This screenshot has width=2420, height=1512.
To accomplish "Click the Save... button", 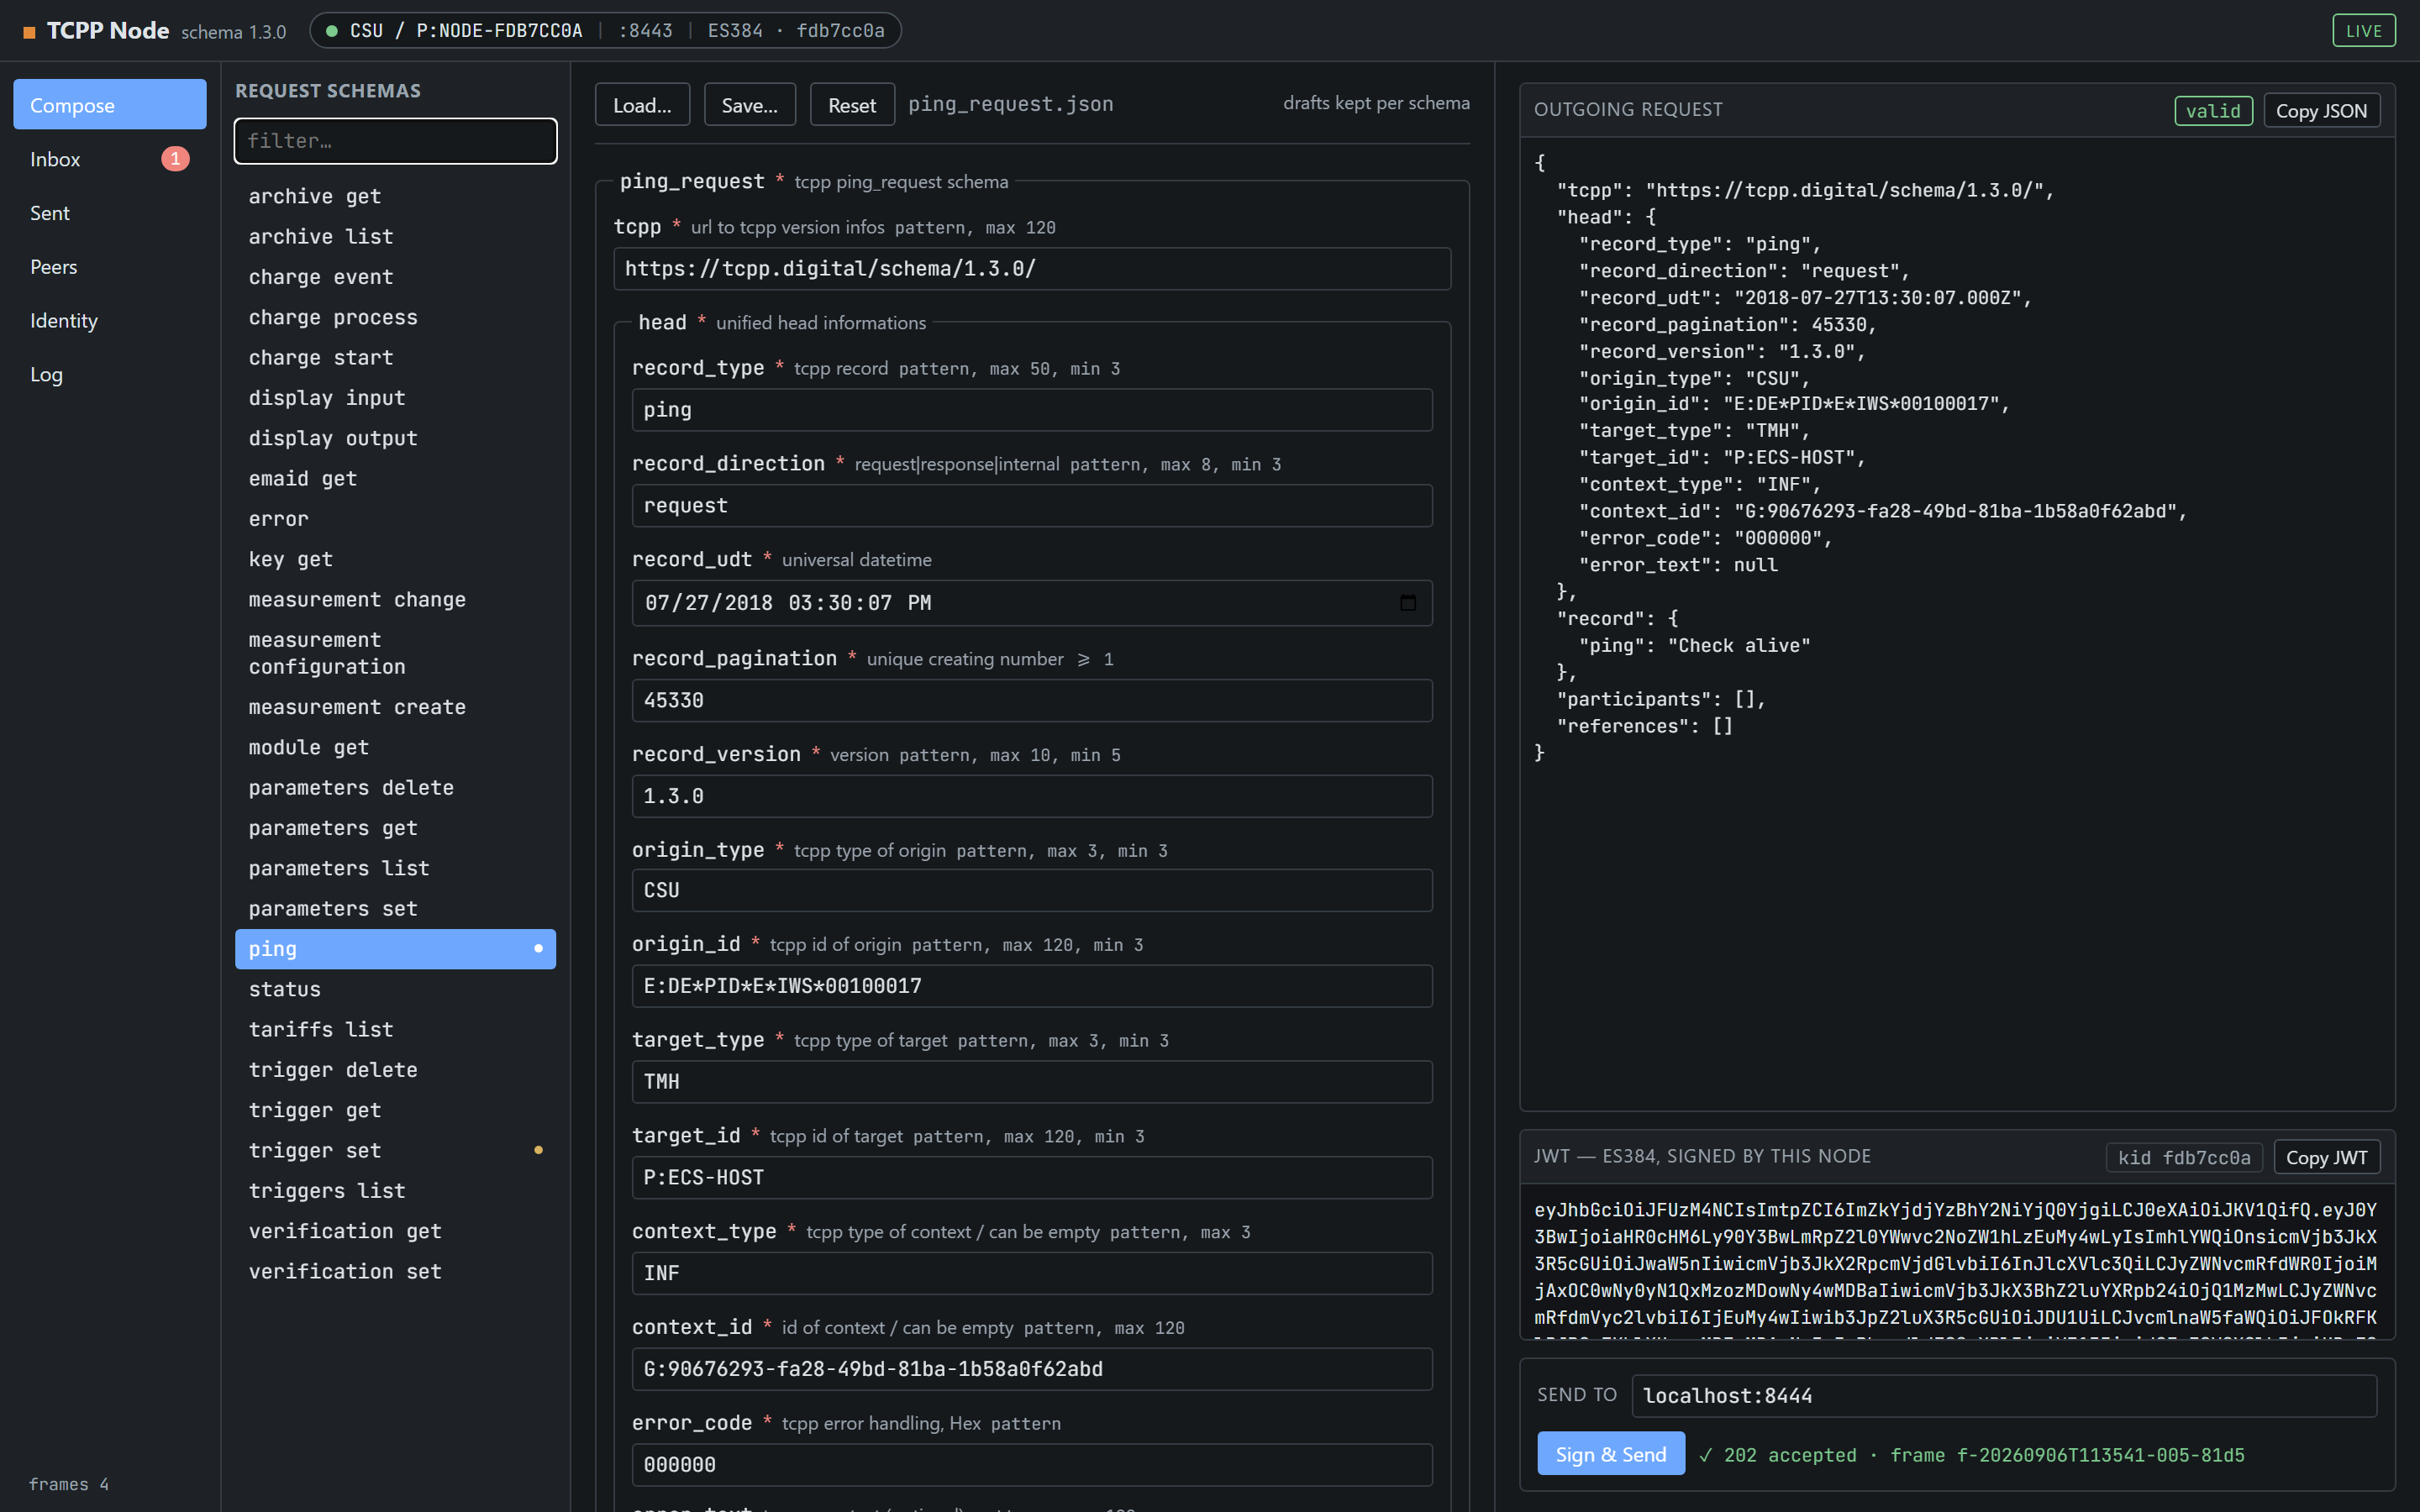I will (749, 105).
